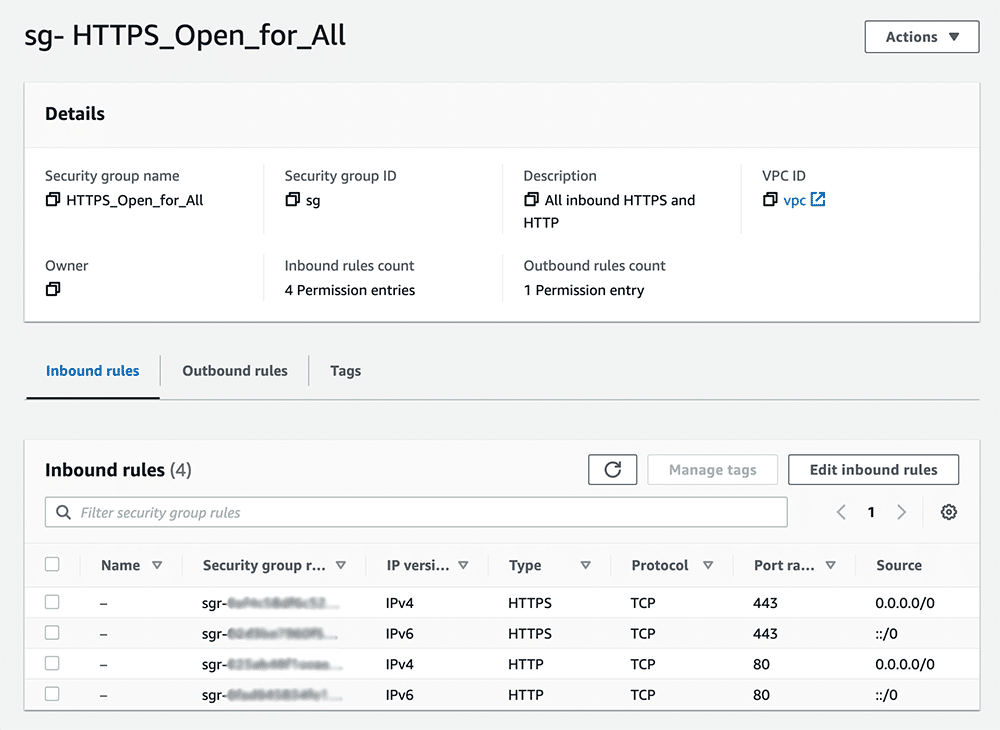This screenshot has width=1000, height=730.
Task: Open table preferences gear icon
Action: tap(949, 512)
